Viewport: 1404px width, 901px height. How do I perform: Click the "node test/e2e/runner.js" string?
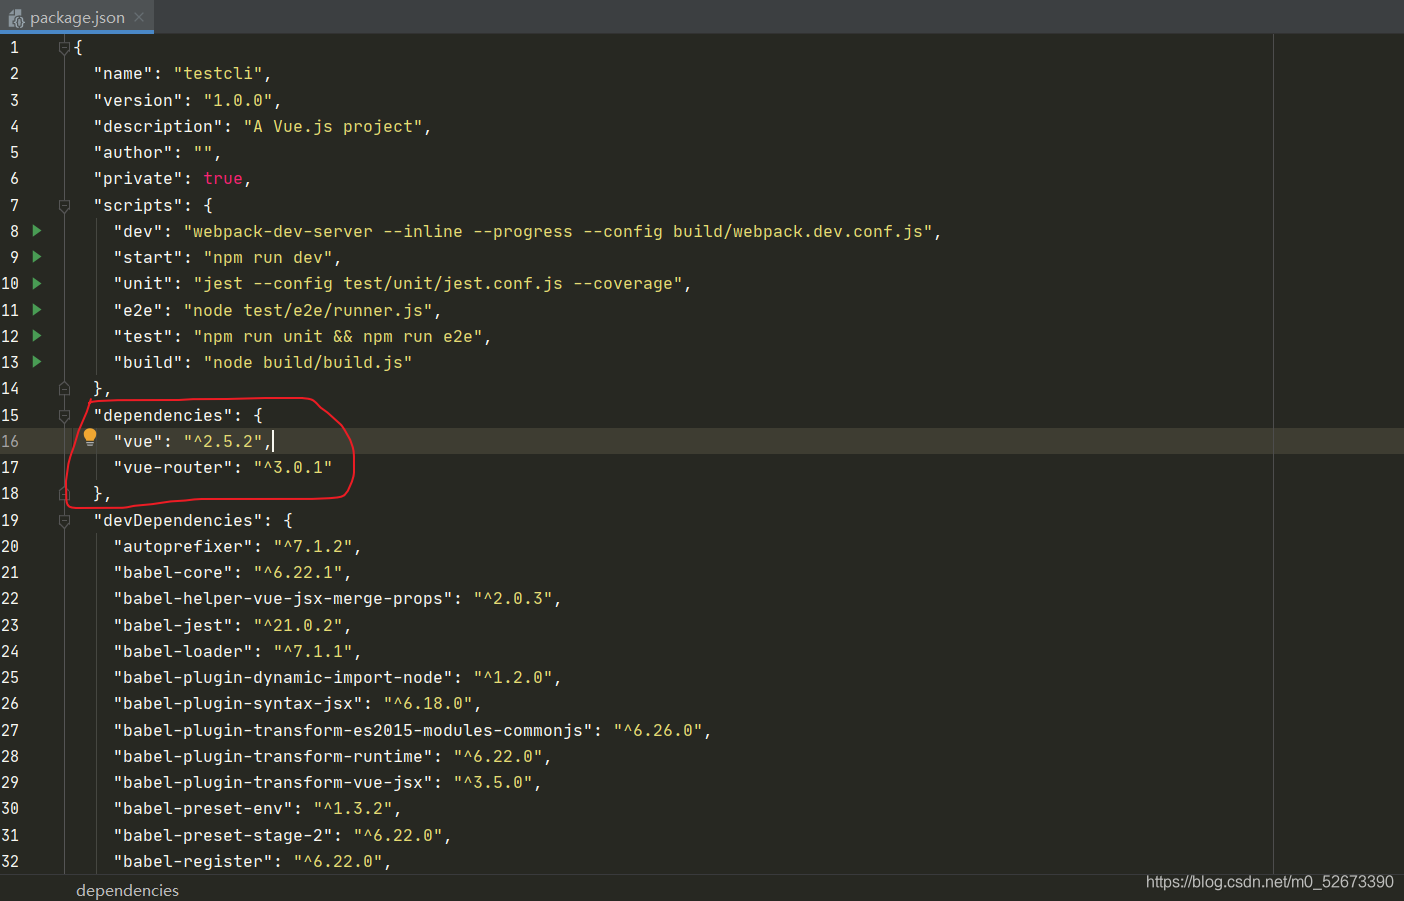point(308,310)
